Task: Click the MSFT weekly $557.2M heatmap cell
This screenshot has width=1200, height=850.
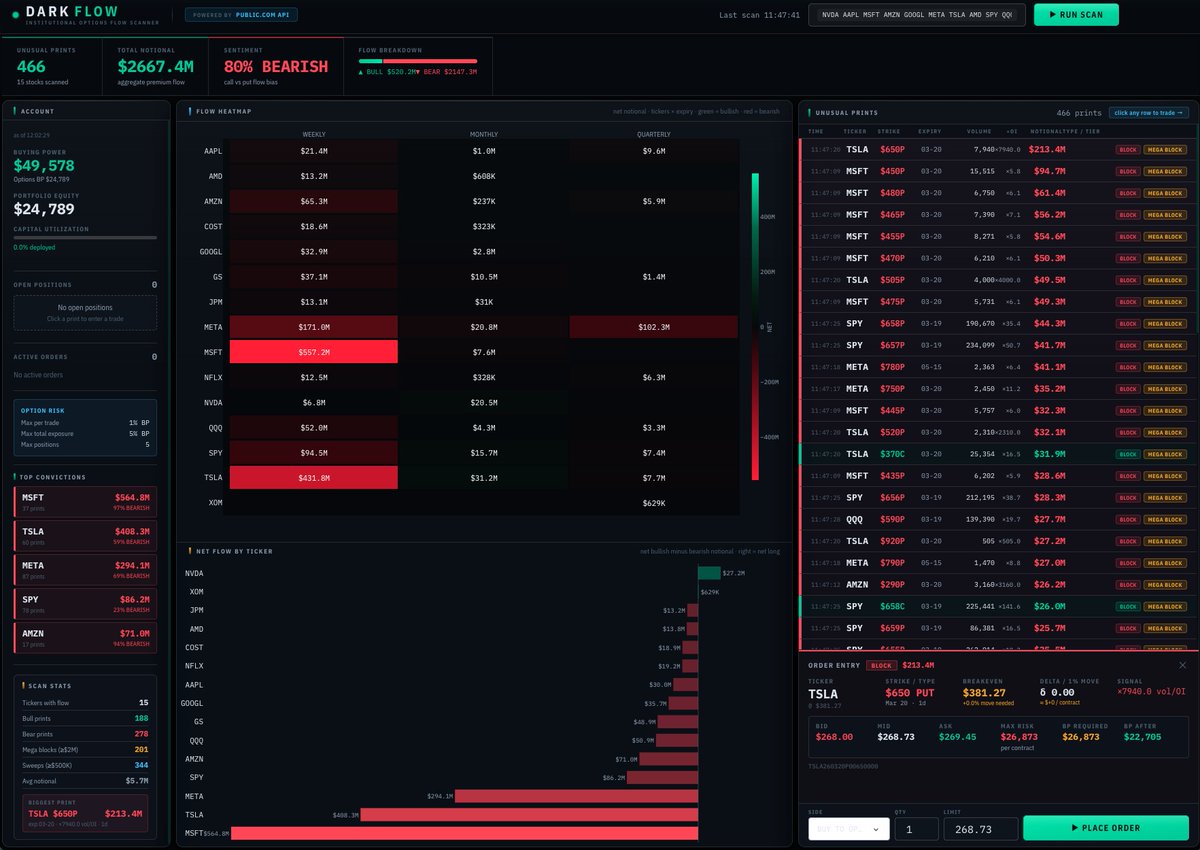Action: click(x=314, y=352)
